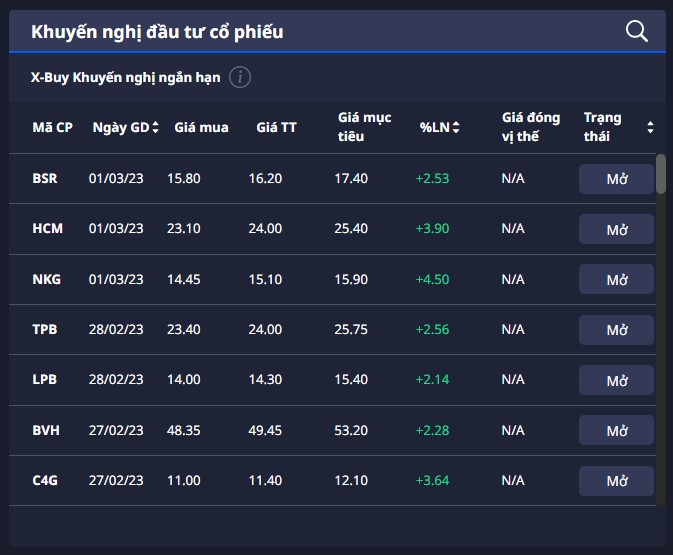Select the HCM stock code
Image resolution: width=673 pixels, height=555 pixels.
click(47, 228)
